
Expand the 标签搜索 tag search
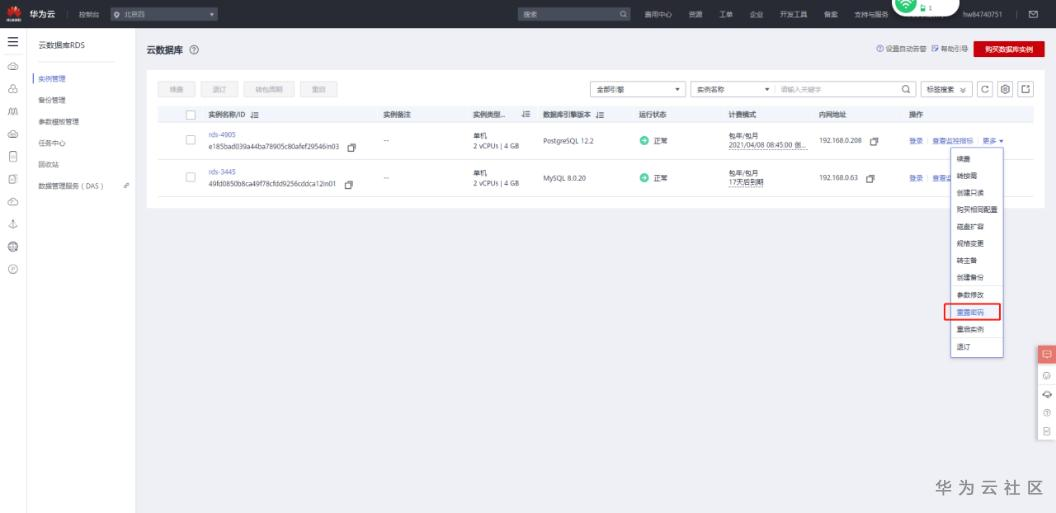pos(946,90)
